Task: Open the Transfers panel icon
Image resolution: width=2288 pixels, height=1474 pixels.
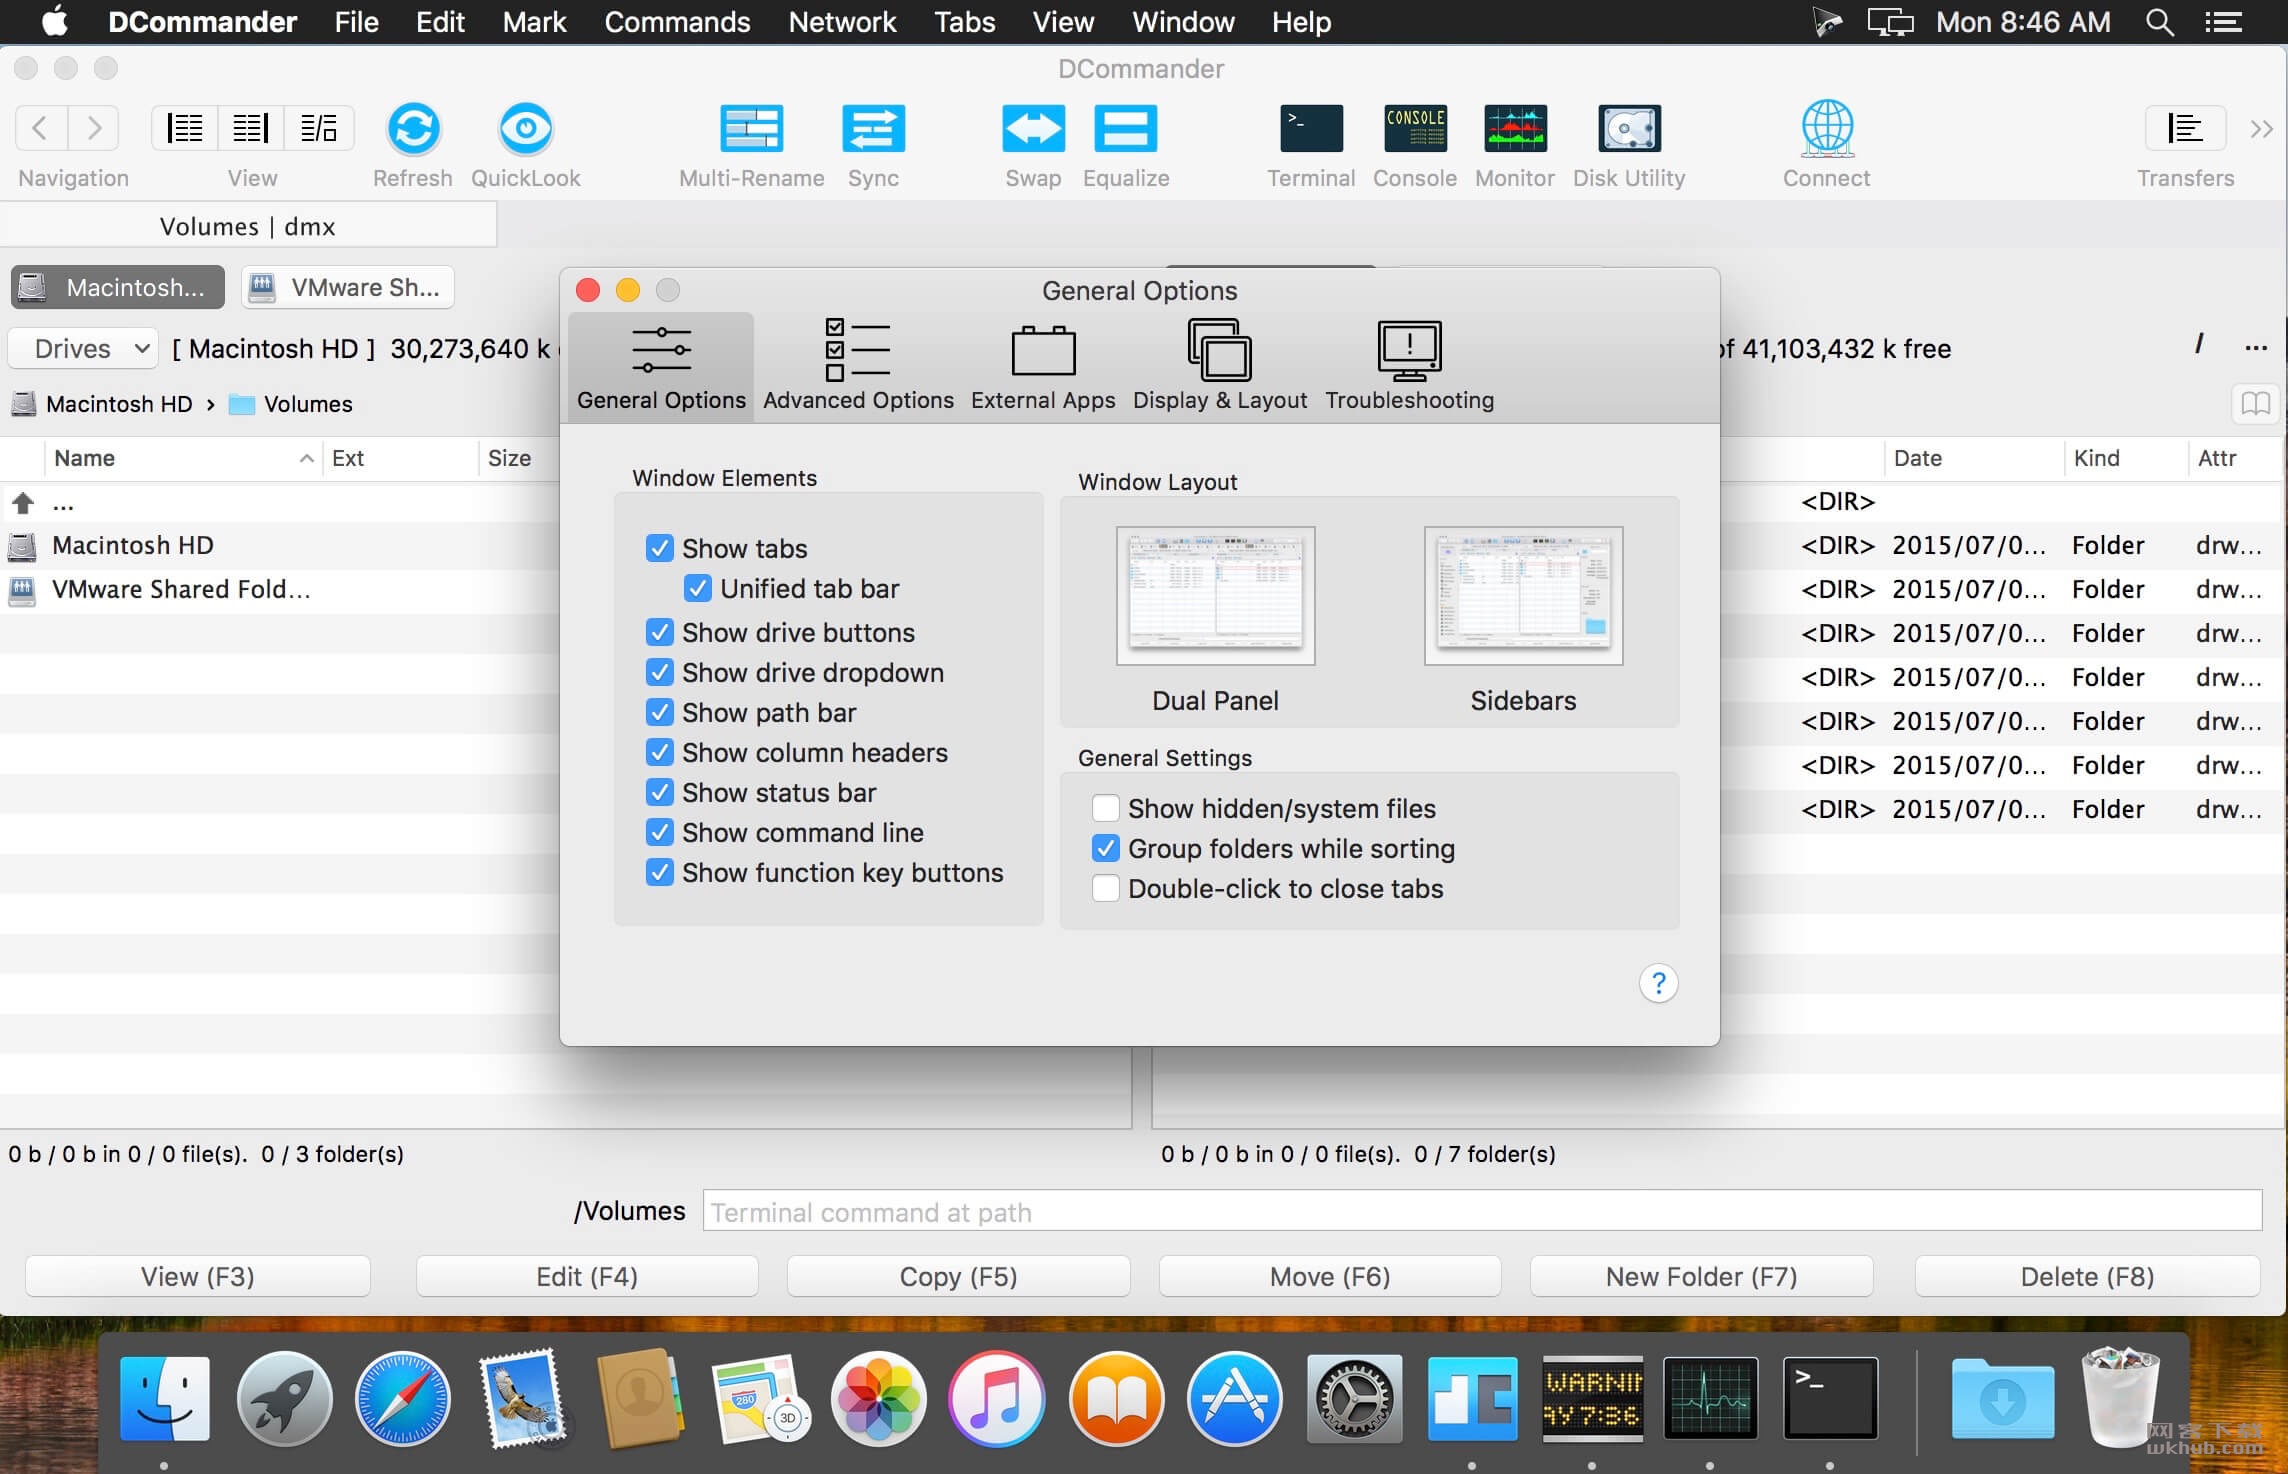Action: (x=2185, y=128)
